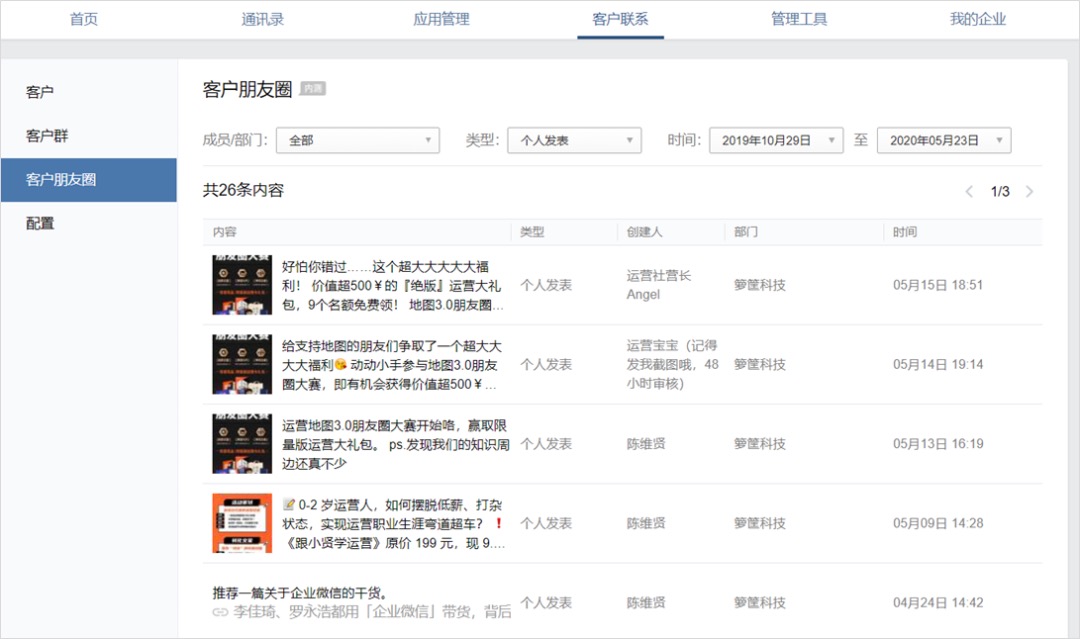Screen dimensions: 1080x639
Task: Click 内容 column header
Action: (x=225, y=232)
